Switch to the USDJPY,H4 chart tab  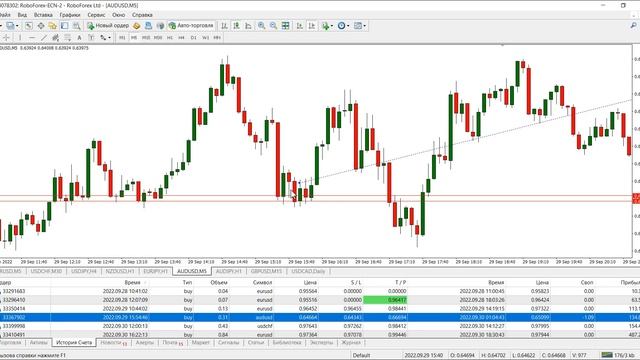[84, 271]
